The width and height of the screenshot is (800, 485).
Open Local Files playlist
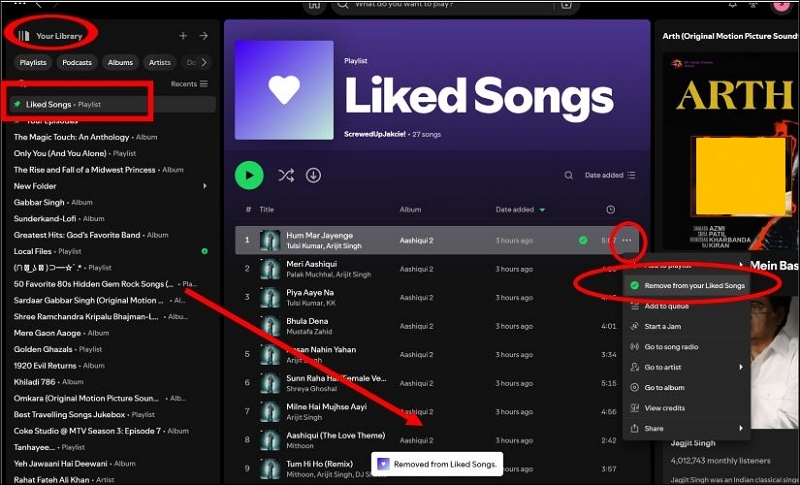pos(47,251)
